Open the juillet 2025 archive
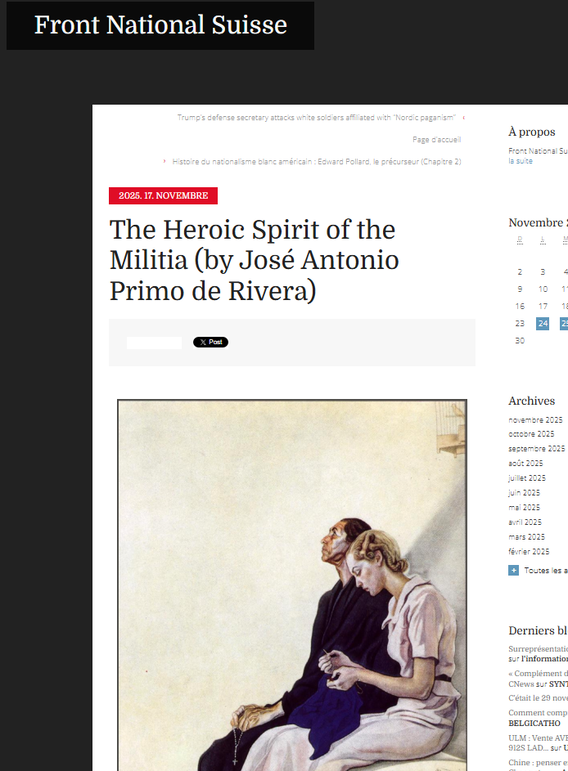The height and width of the screenshot is (771, 568). pos(527,478)
